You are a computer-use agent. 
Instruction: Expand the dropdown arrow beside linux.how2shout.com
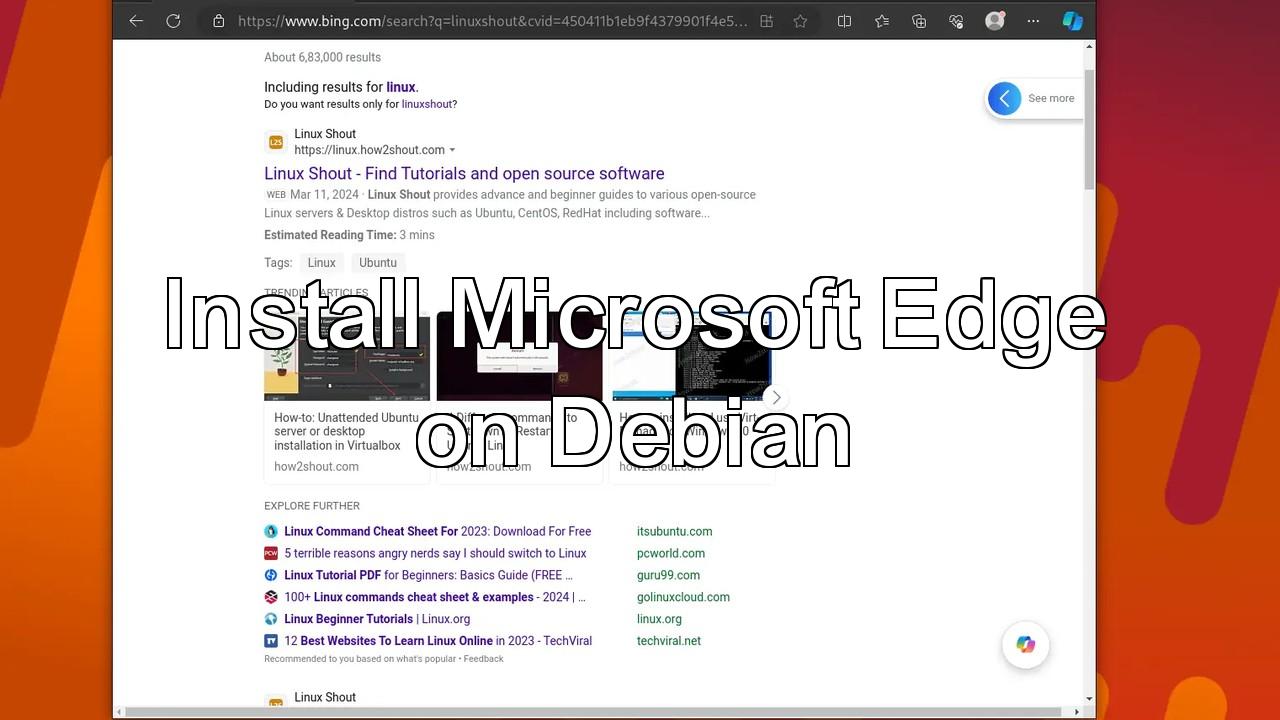pyautogui.click(x=452, y=151)
